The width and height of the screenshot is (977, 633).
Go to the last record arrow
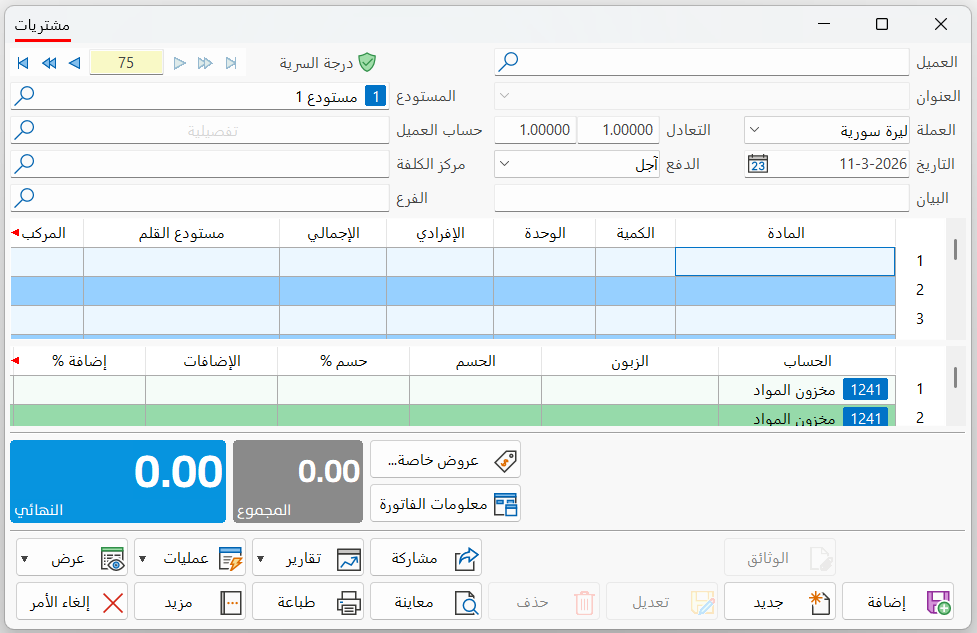231,63
